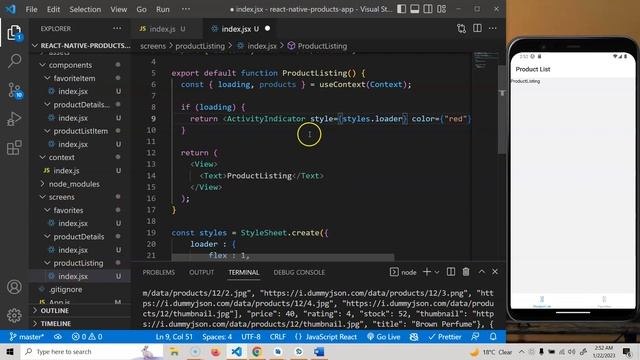This screenshot has height=360, width=640.
Task: Open the Edit menu
Action: [x=53, y=9]
